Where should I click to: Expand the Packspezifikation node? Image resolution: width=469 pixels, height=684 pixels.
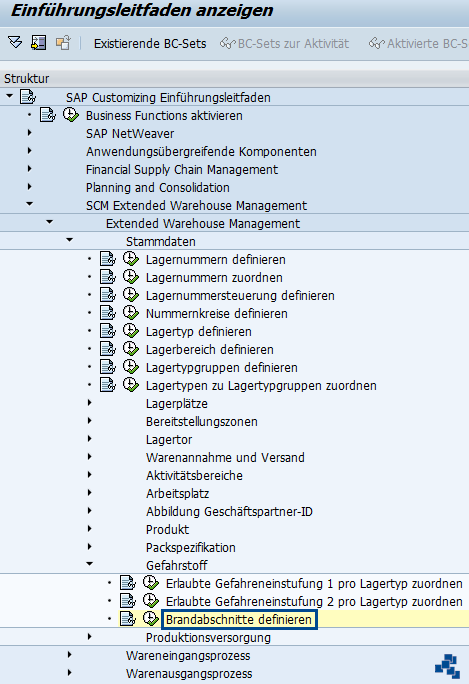(x=89, y=546)
